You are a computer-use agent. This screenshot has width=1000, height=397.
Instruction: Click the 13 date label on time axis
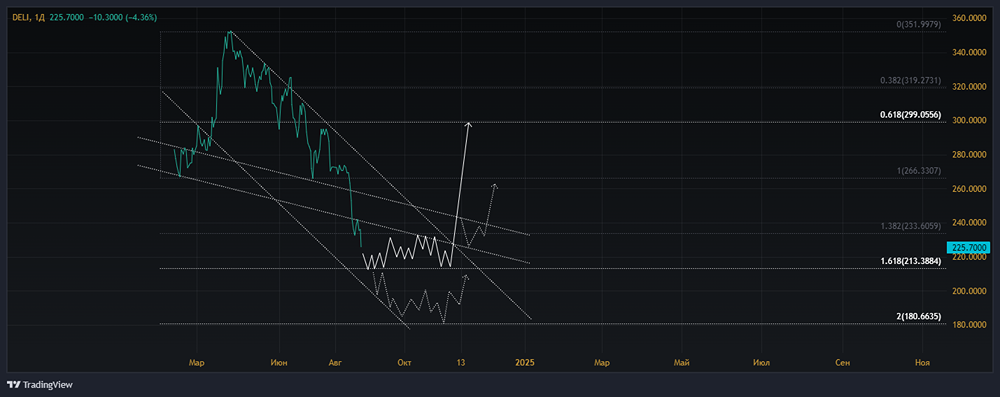460,363
